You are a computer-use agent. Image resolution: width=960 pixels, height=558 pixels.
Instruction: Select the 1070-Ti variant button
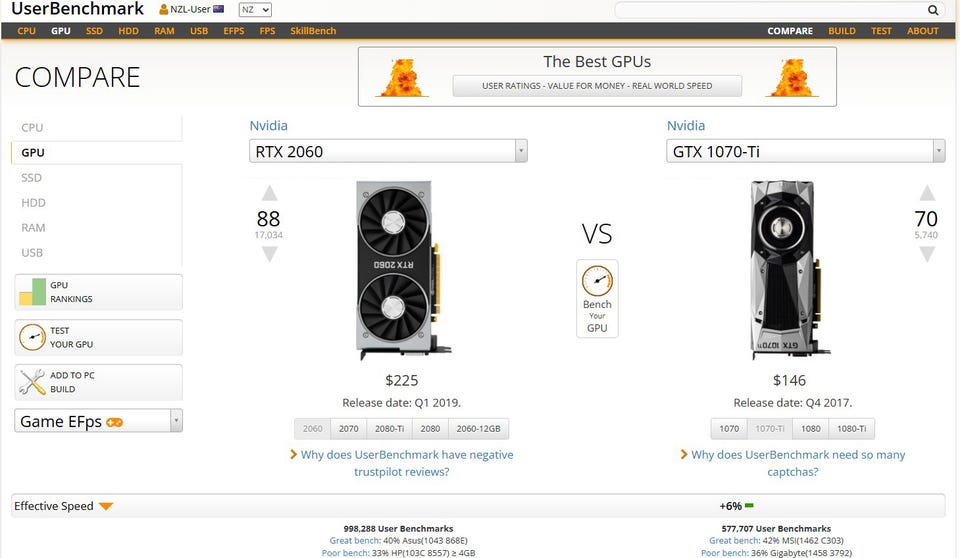[770, 429]
